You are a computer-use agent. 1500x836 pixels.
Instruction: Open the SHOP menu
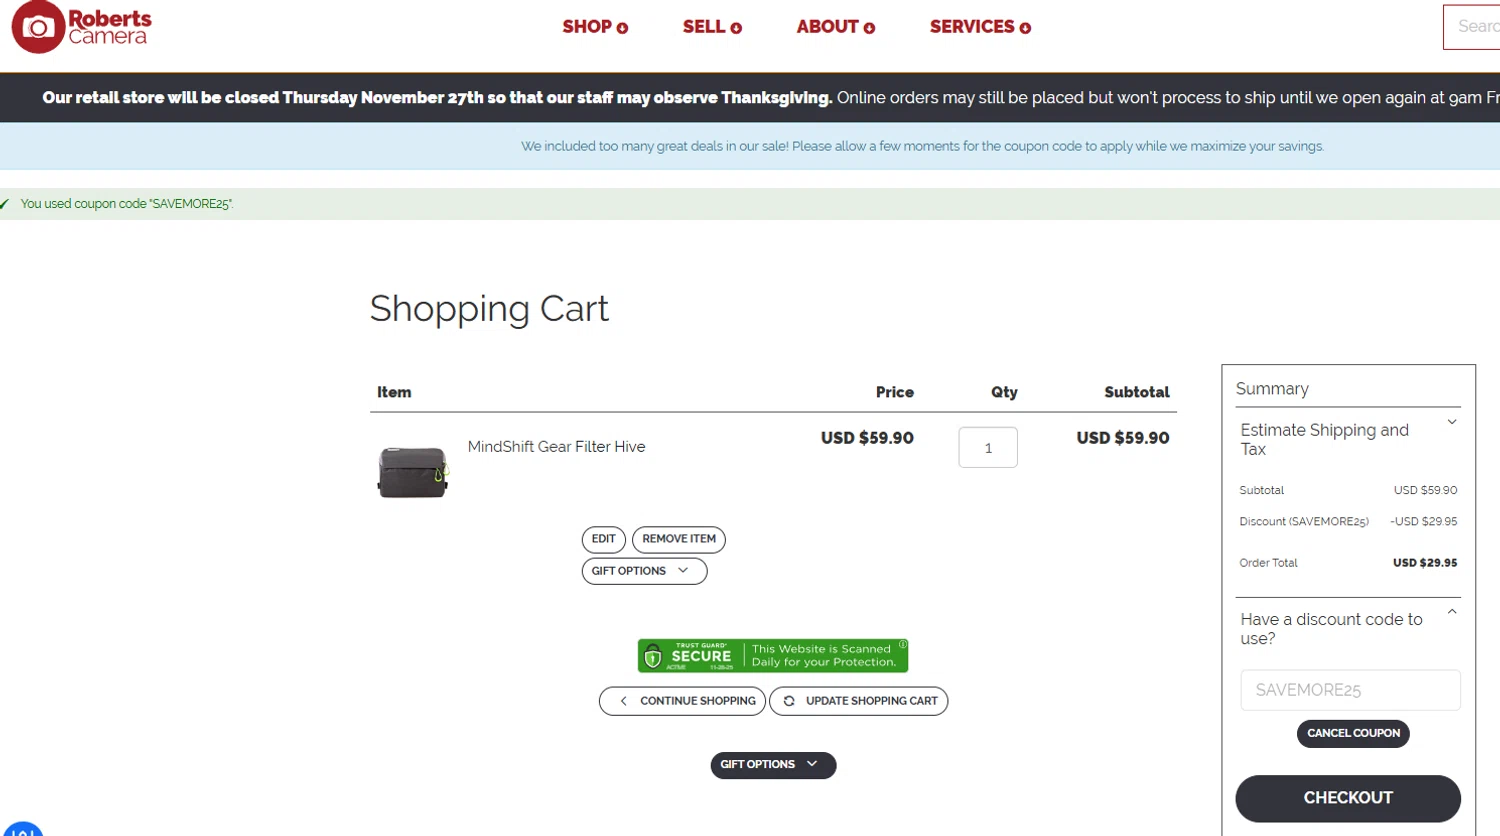pos(595,27)
